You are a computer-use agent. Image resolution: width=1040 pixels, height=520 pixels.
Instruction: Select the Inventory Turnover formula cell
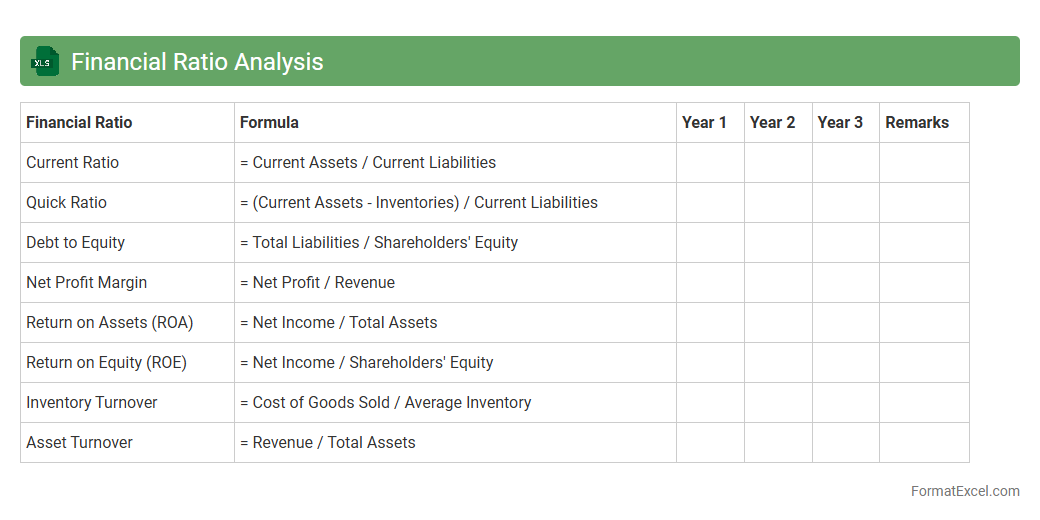(385, 403)
